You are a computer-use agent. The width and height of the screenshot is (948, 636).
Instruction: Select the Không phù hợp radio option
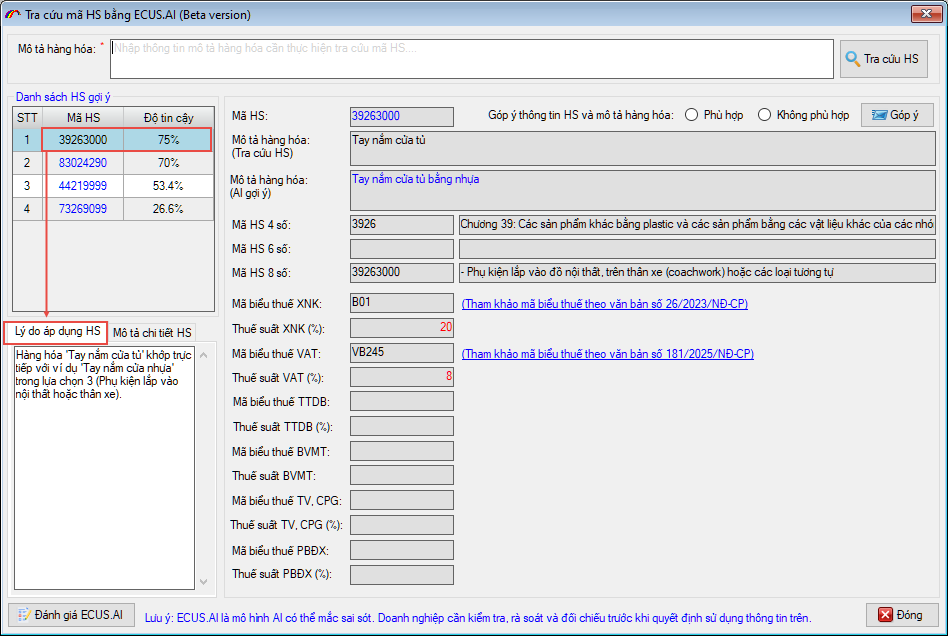[x=765, y=115]
